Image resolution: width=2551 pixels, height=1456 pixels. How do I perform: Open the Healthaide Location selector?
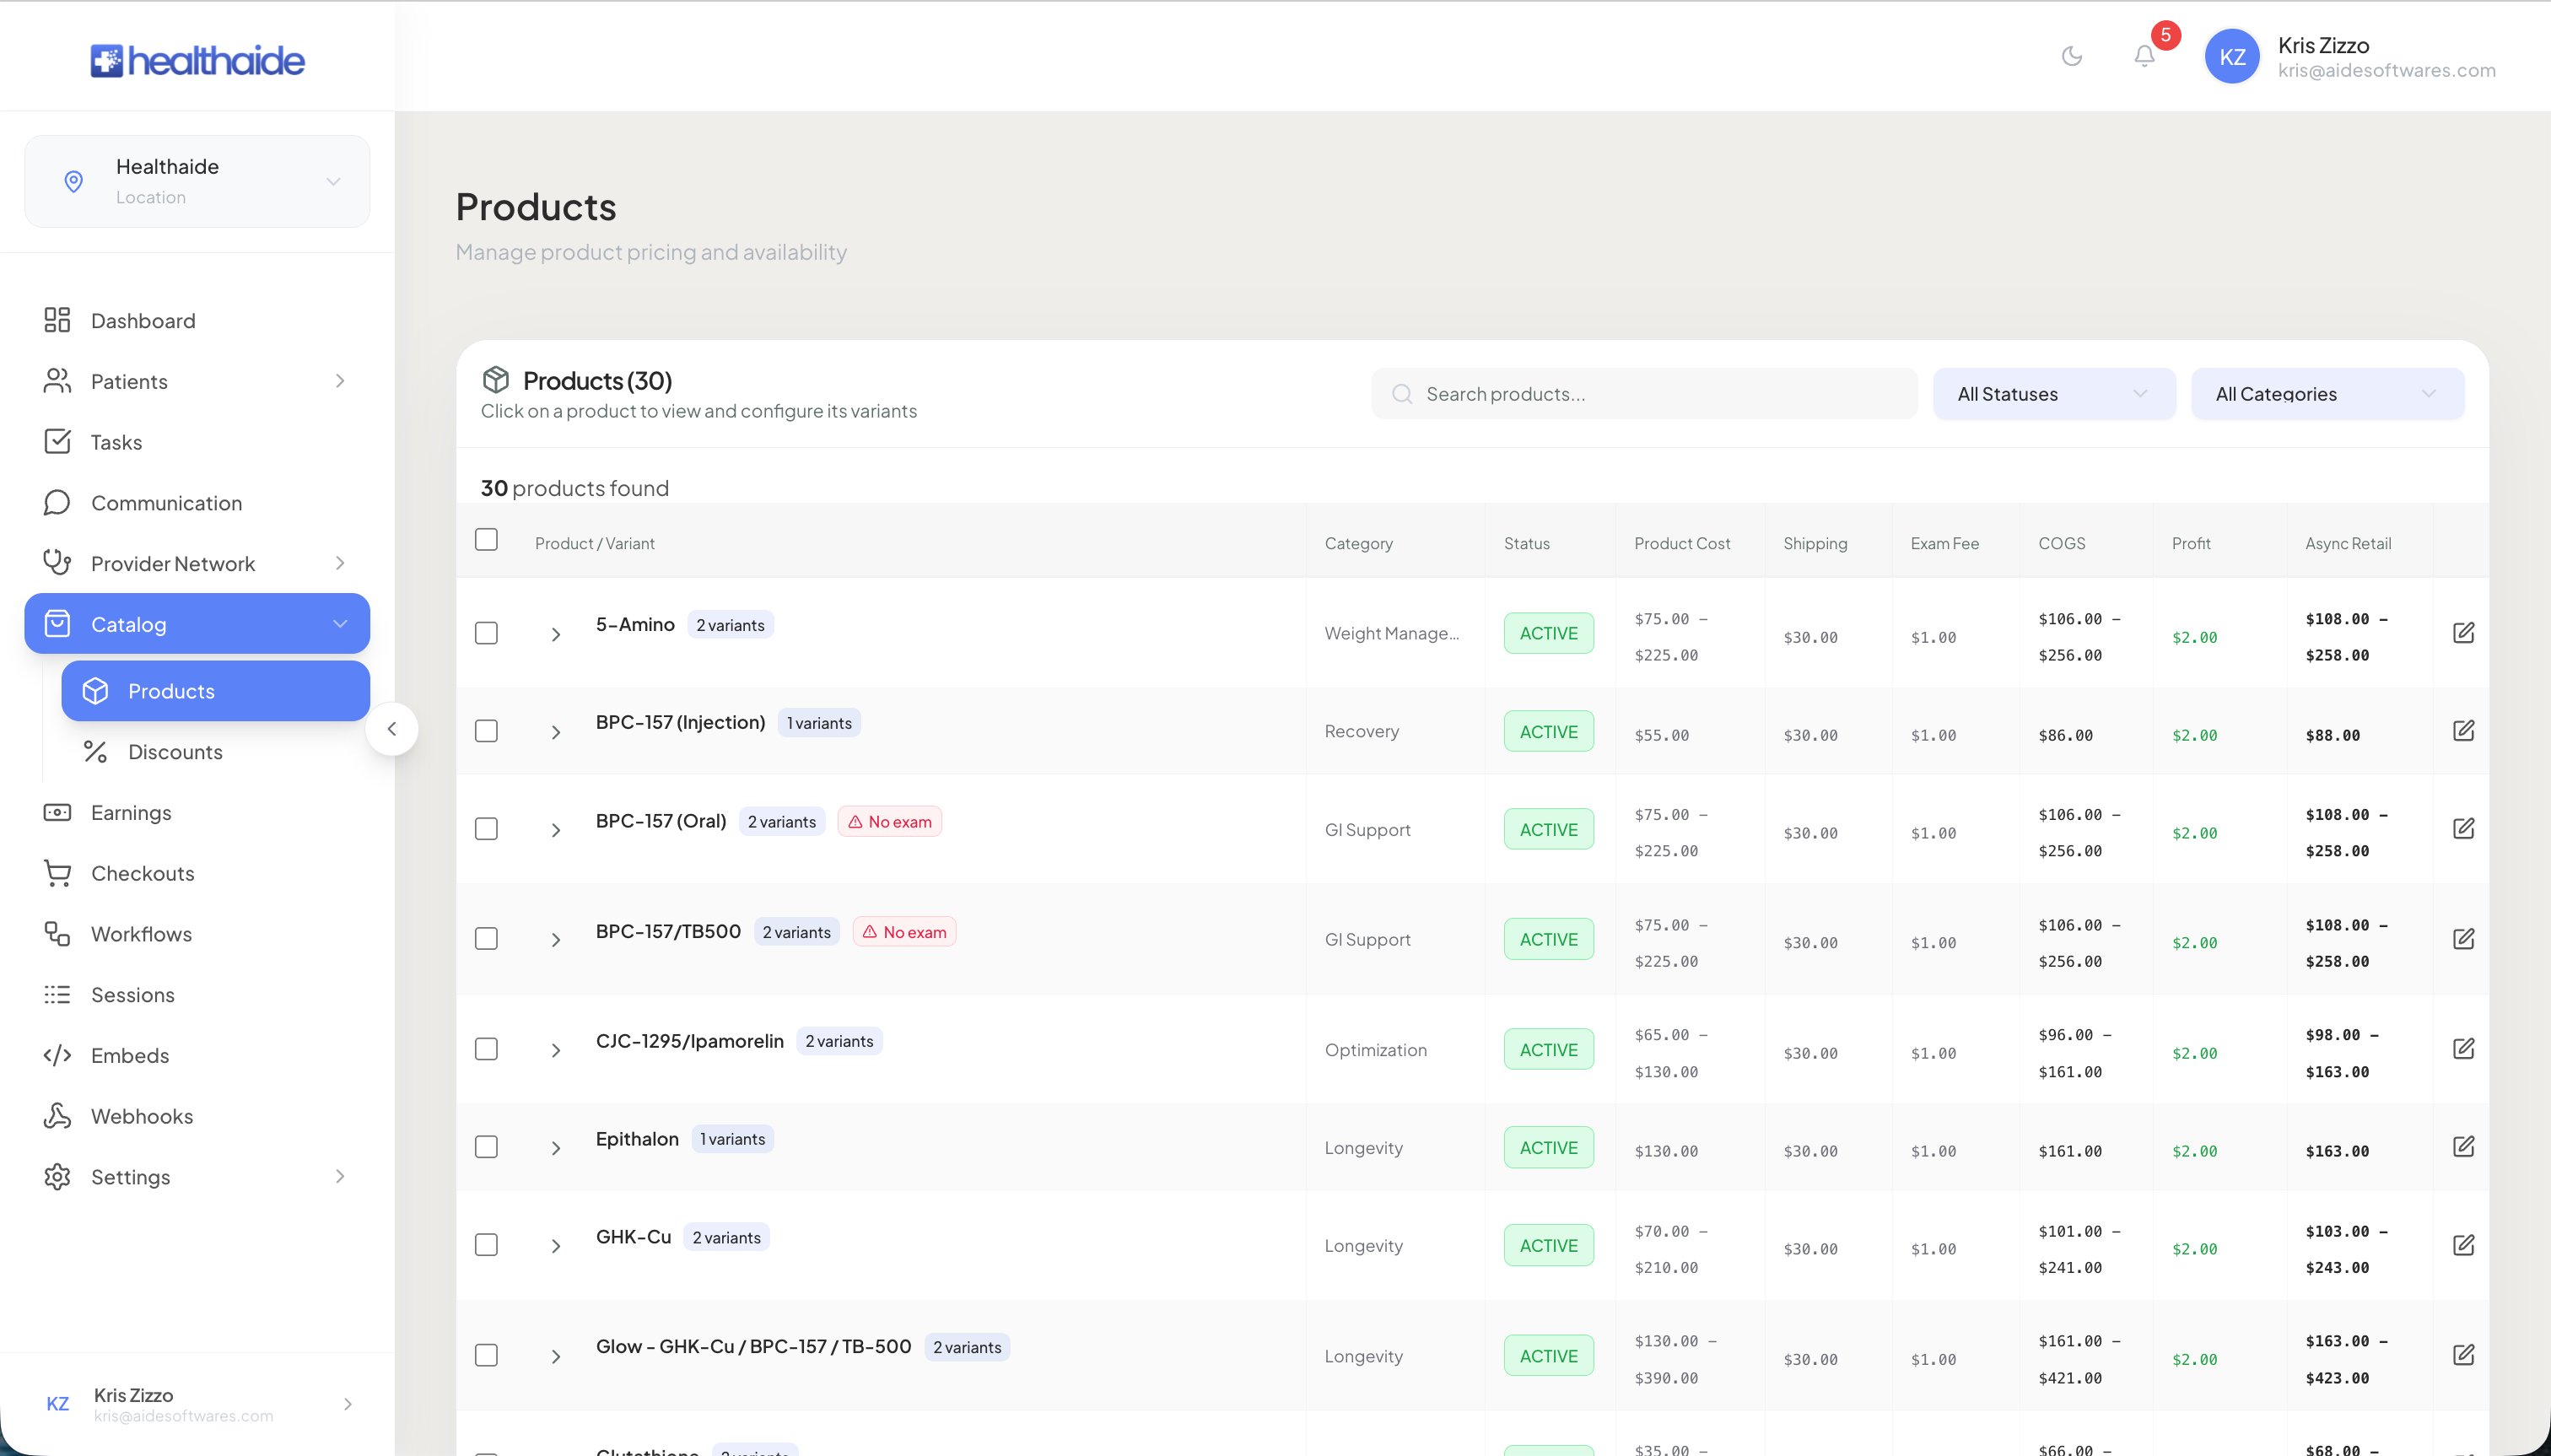(197, 181)
